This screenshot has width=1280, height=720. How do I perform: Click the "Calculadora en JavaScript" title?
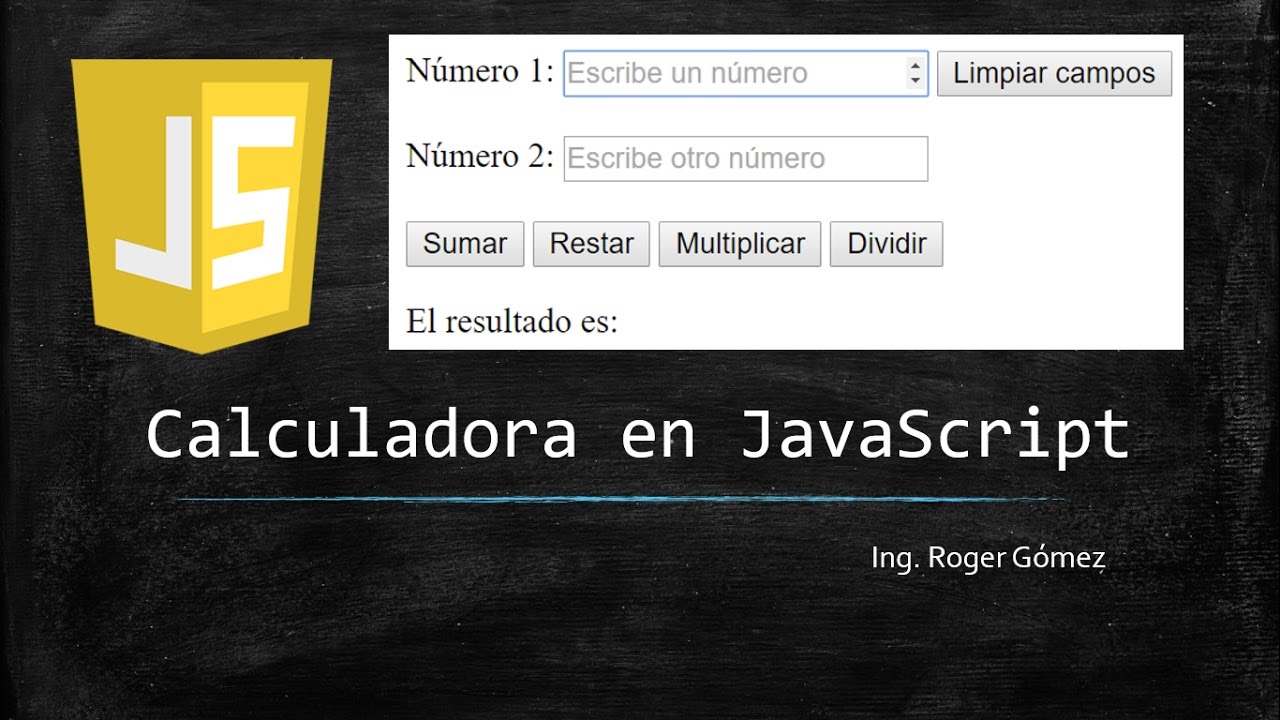(638, 435)
